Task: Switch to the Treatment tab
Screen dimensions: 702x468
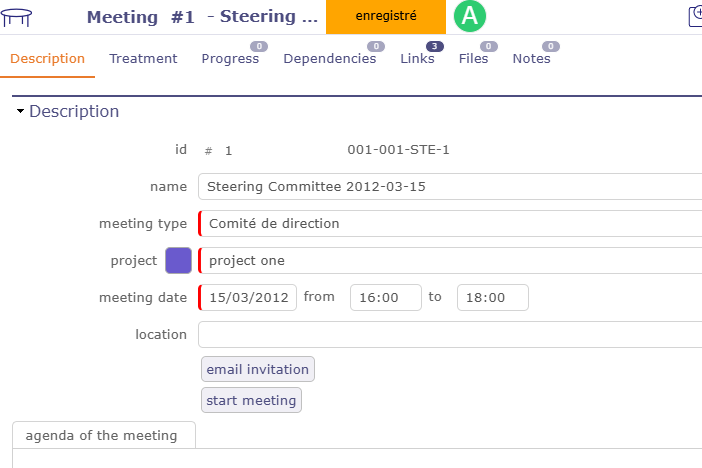Action: (x=143, y=59)
